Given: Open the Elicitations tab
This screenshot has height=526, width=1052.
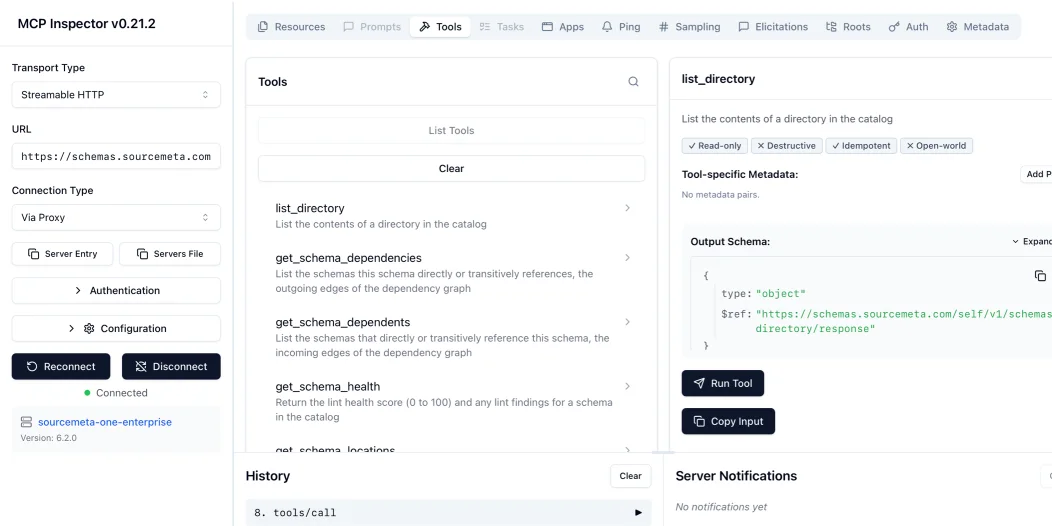Looking at the screenshot, I should point(773,27).
